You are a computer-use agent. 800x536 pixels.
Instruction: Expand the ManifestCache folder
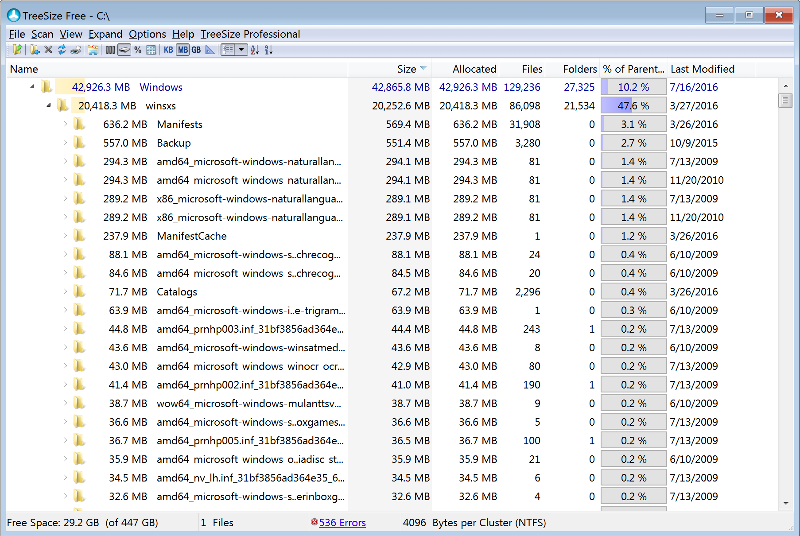point(65,235)
